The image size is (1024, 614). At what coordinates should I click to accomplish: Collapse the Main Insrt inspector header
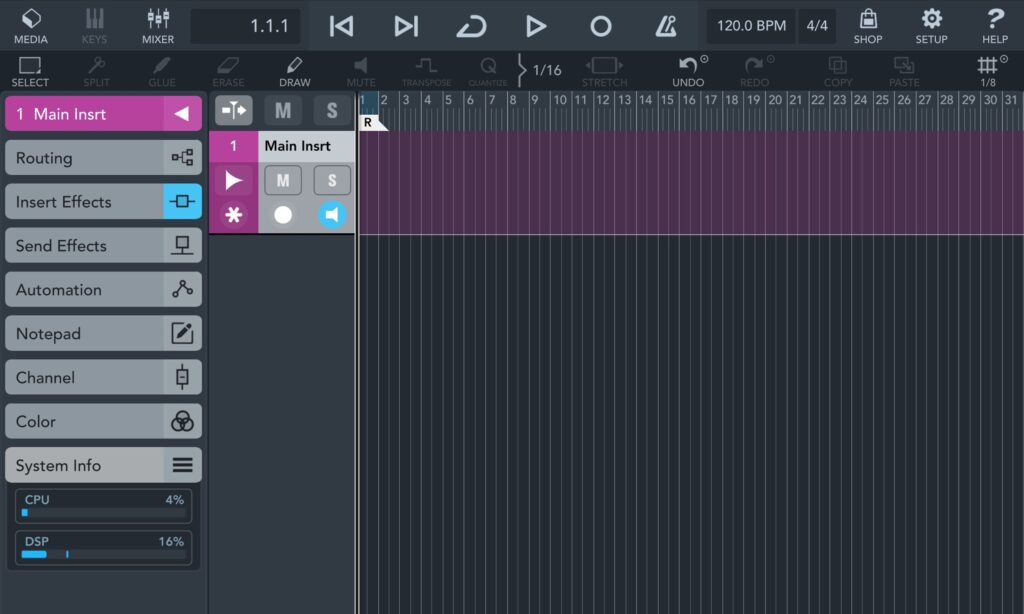tap(181, 114)
